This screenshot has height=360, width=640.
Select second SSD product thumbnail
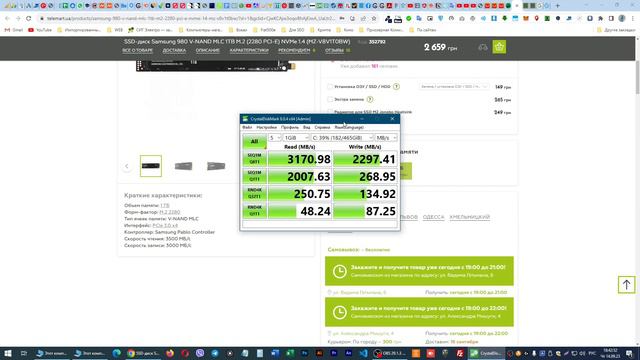pos(183,166)
